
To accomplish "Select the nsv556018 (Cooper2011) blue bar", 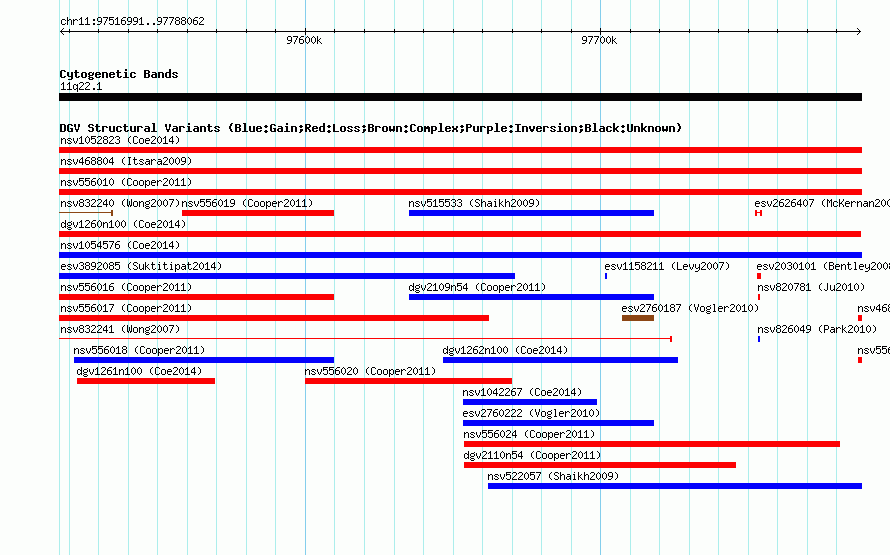I will click(204, 360).
